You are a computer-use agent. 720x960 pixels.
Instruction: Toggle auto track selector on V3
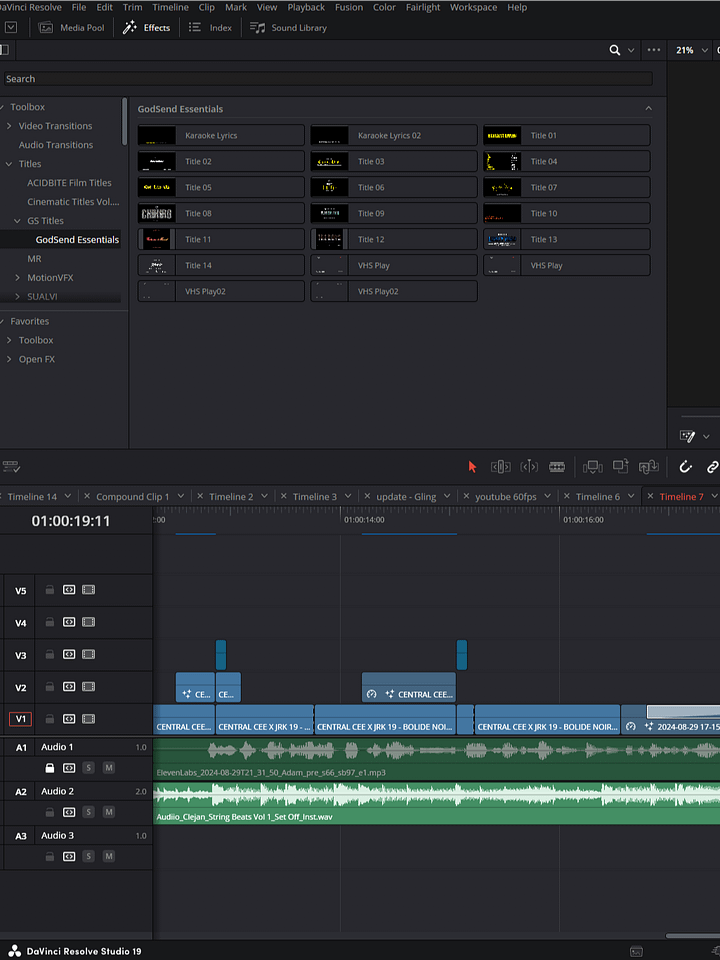(69, 654)
